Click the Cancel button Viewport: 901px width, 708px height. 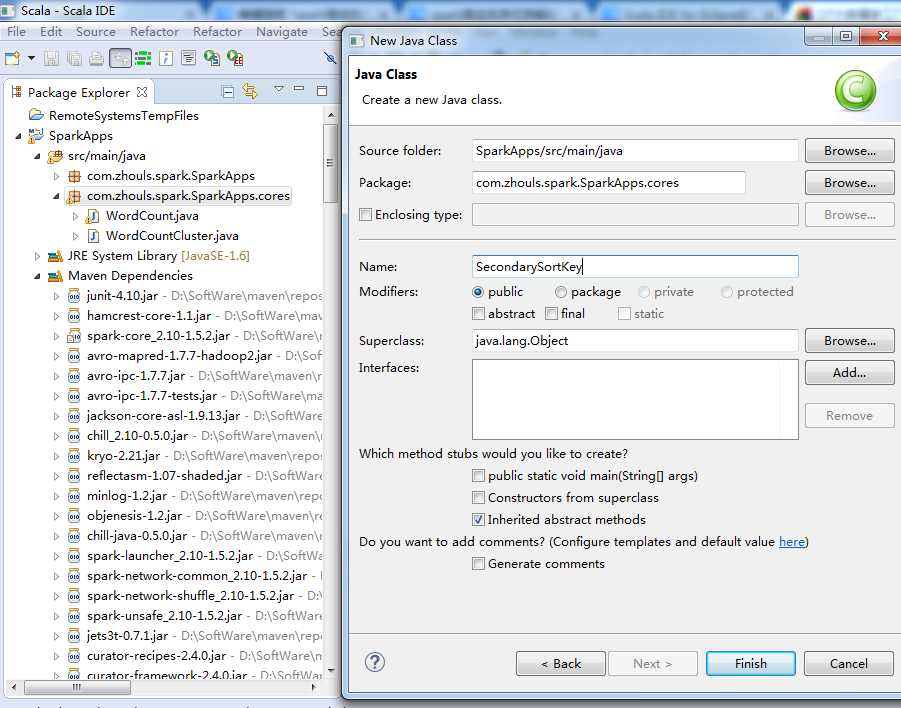(849, 664)
